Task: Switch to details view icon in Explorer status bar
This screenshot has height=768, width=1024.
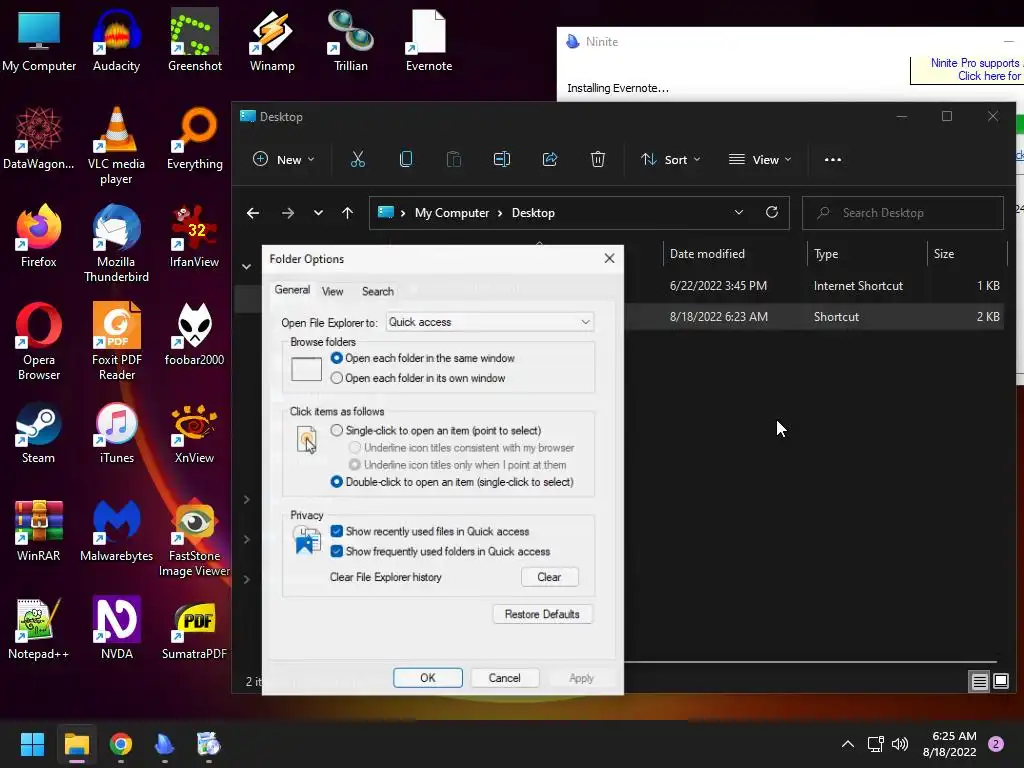Action: click(980, 682)
